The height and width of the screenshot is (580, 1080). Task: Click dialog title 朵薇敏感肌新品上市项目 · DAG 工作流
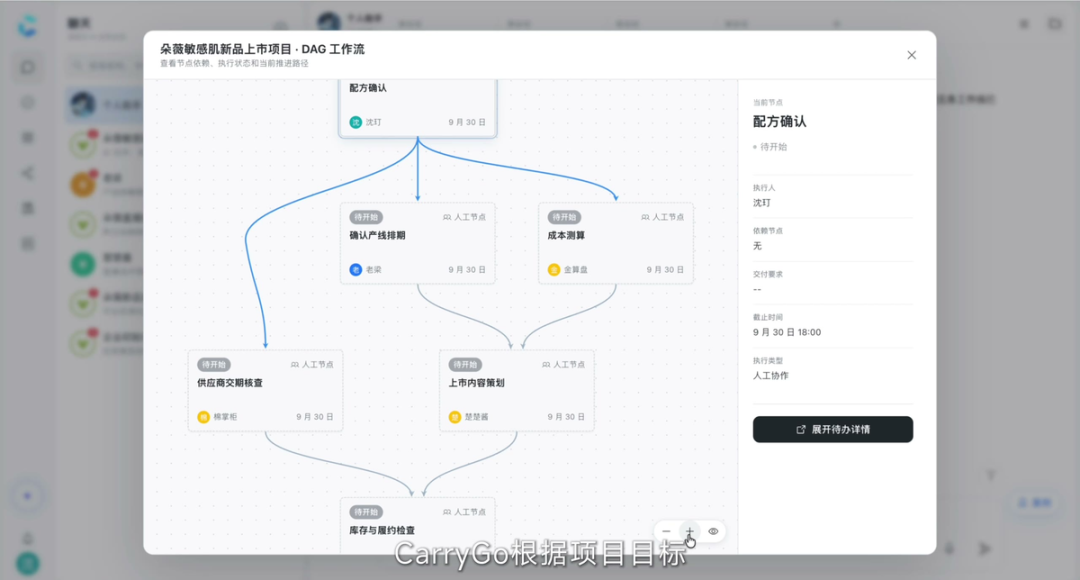click(x=262, y=49)
